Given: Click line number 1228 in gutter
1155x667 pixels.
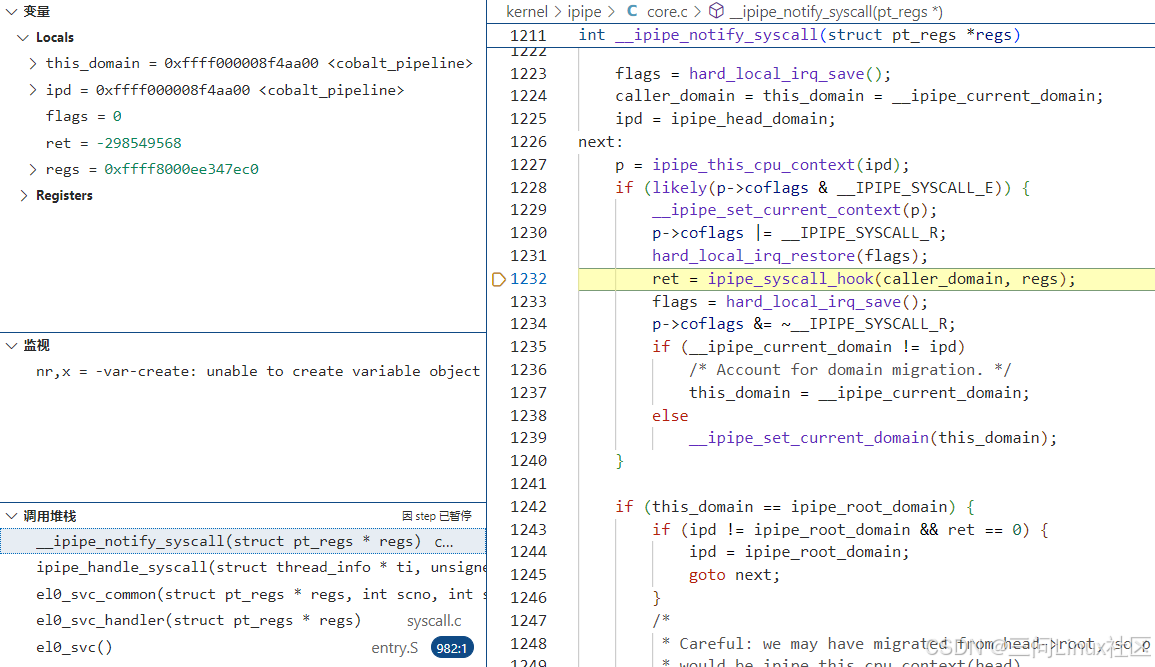Looking at the screenshot, I should 528,188.
